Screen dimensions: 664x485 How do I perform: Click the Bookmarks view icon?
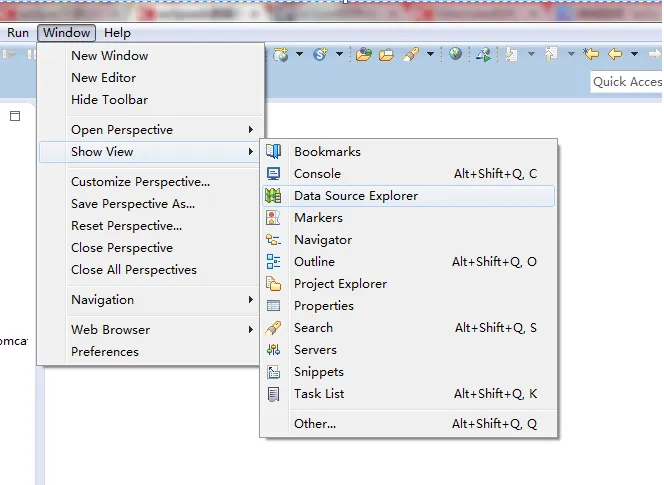coord(273,151)
